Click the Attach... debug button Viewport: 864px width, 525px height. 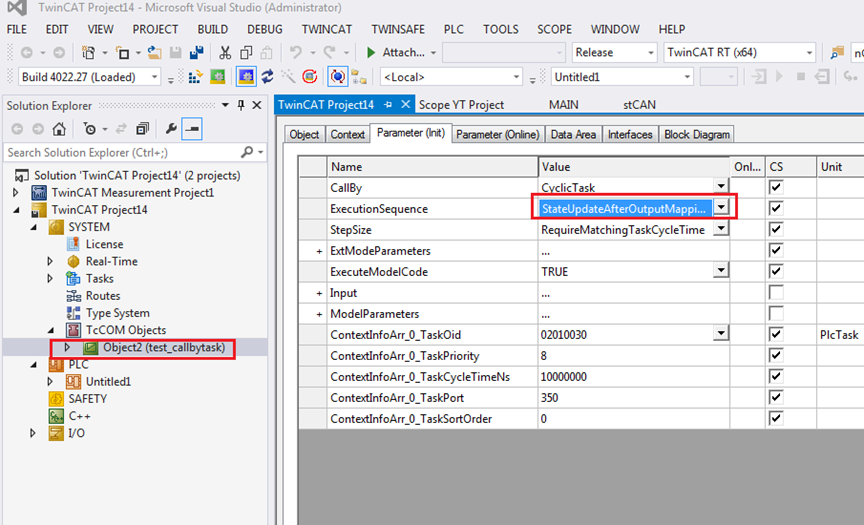coord(403,53)
